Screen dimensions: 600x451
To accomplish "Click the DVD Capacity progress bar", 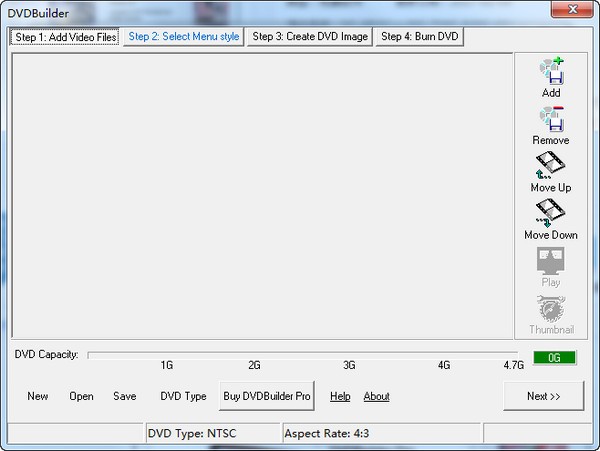I will tap(305, 354).
